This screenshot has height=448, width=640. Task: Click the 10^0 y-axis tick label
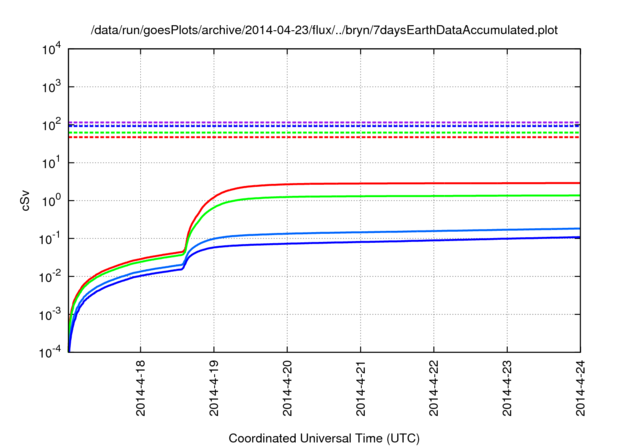(51, 200)
